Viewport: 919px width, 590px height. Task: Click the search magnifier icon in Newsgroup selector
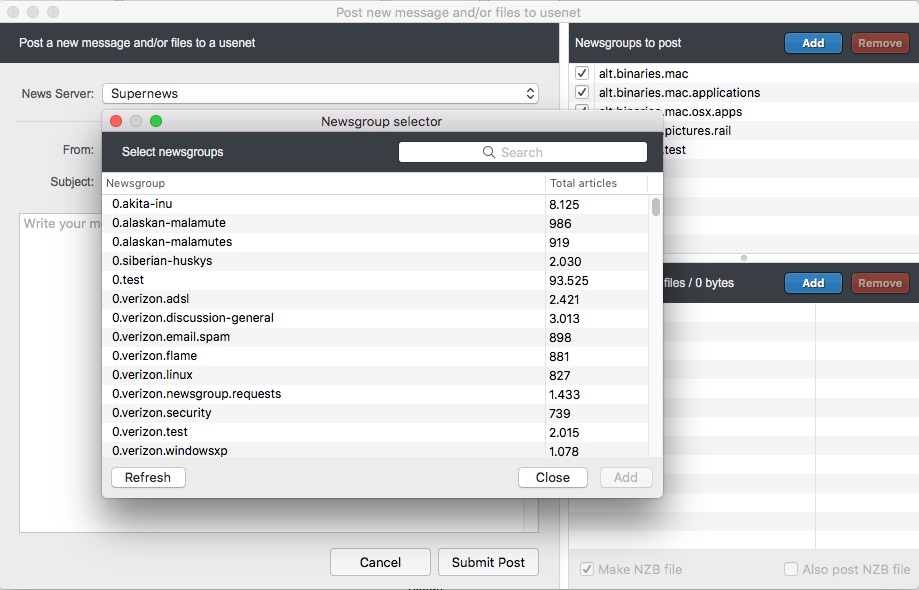coord(488,152)
